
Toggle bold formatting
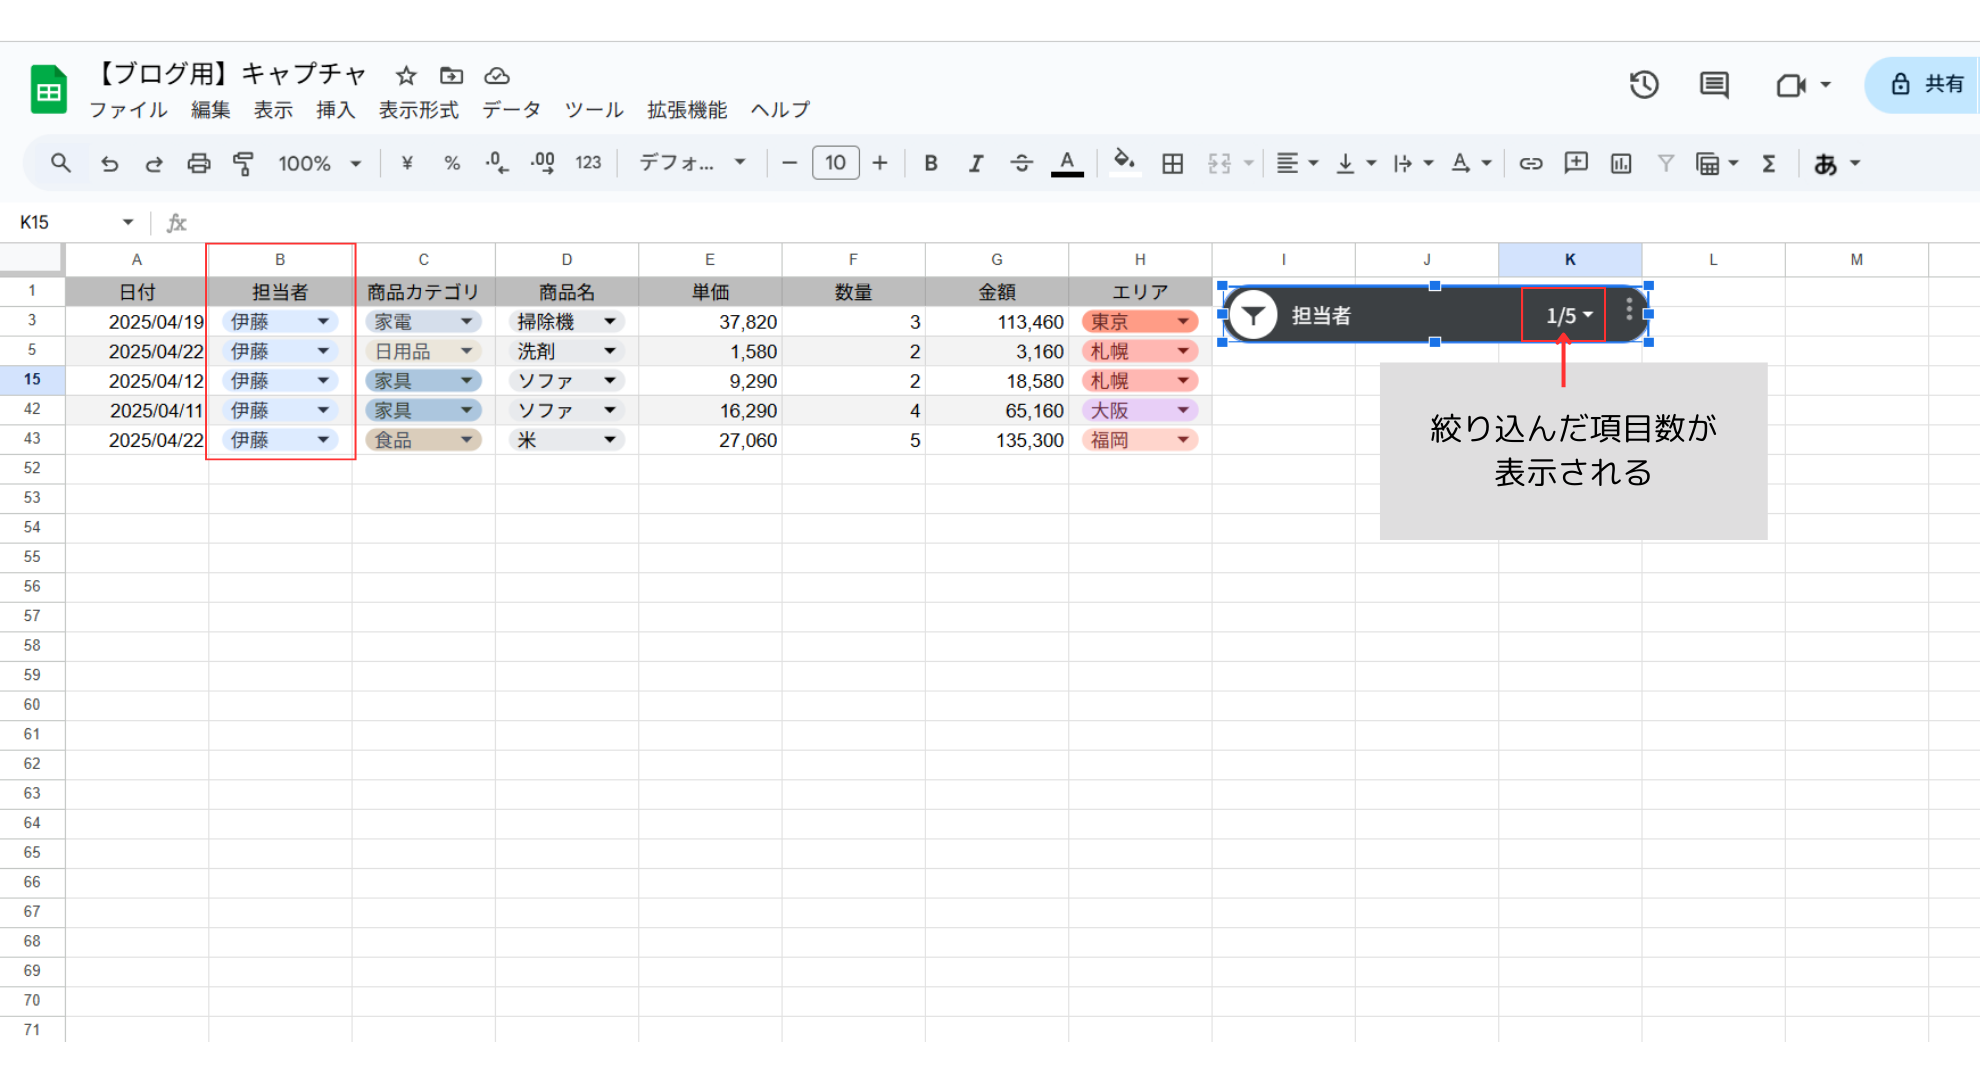tap(930, 163)
